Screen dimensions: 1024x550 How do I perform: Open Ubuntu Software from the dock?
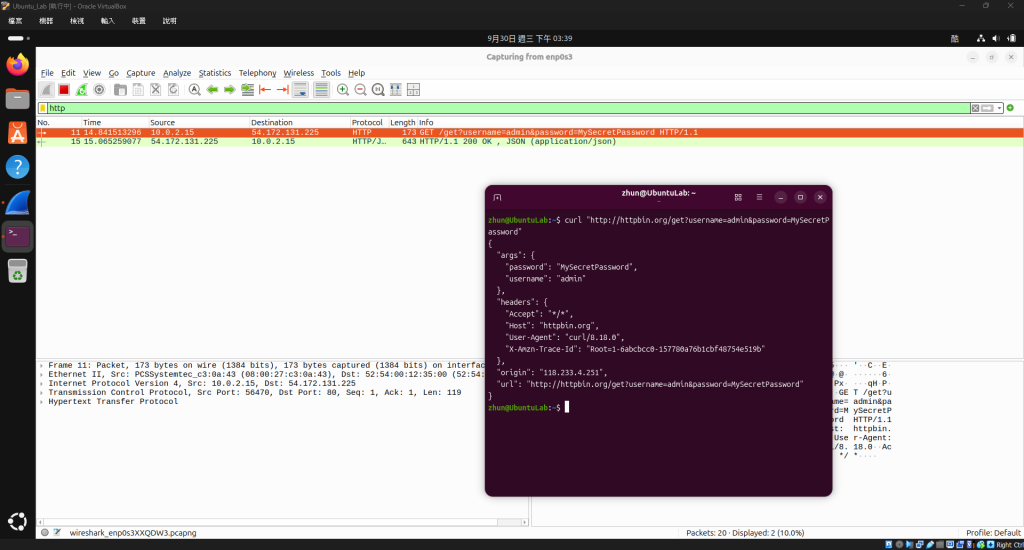coord(18,133)
